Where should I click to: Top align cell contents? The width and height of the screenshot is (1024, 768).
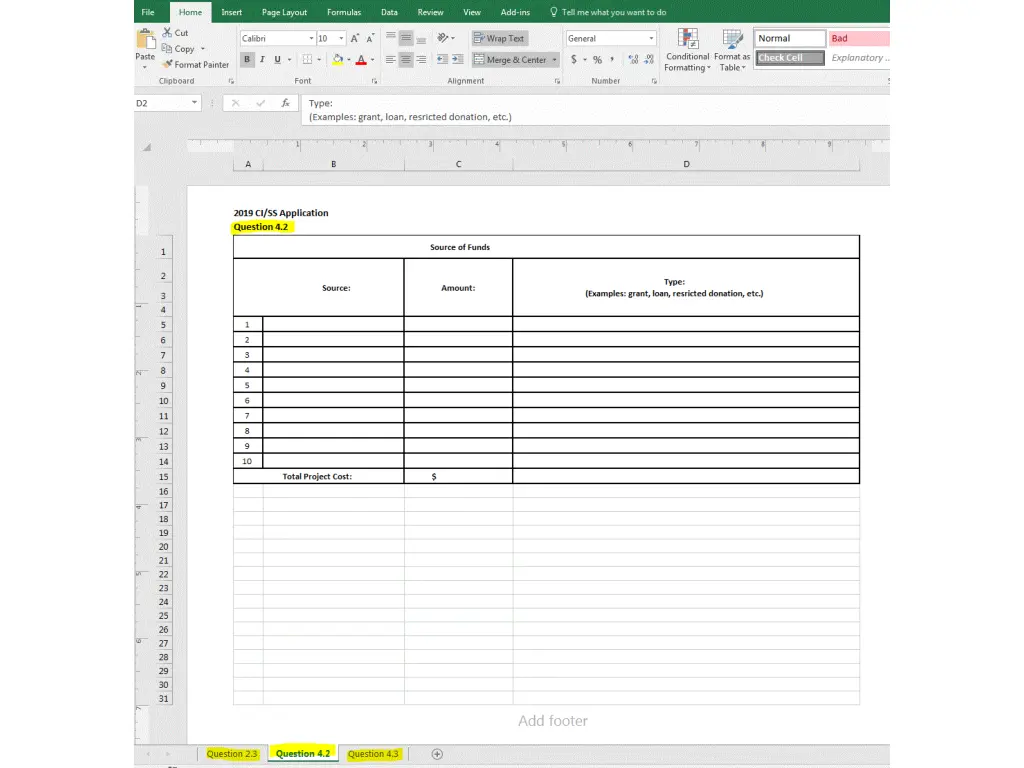pyautogui.click(x=391, y=39)
